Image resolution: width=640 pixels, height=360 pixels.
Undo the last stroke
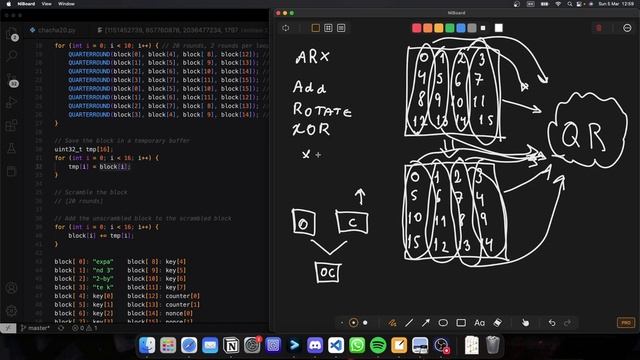[552, 323]
